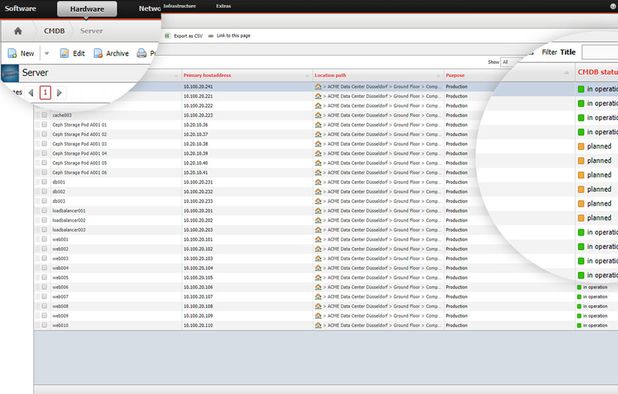Select the web006 row checkbox

point(44,287)
